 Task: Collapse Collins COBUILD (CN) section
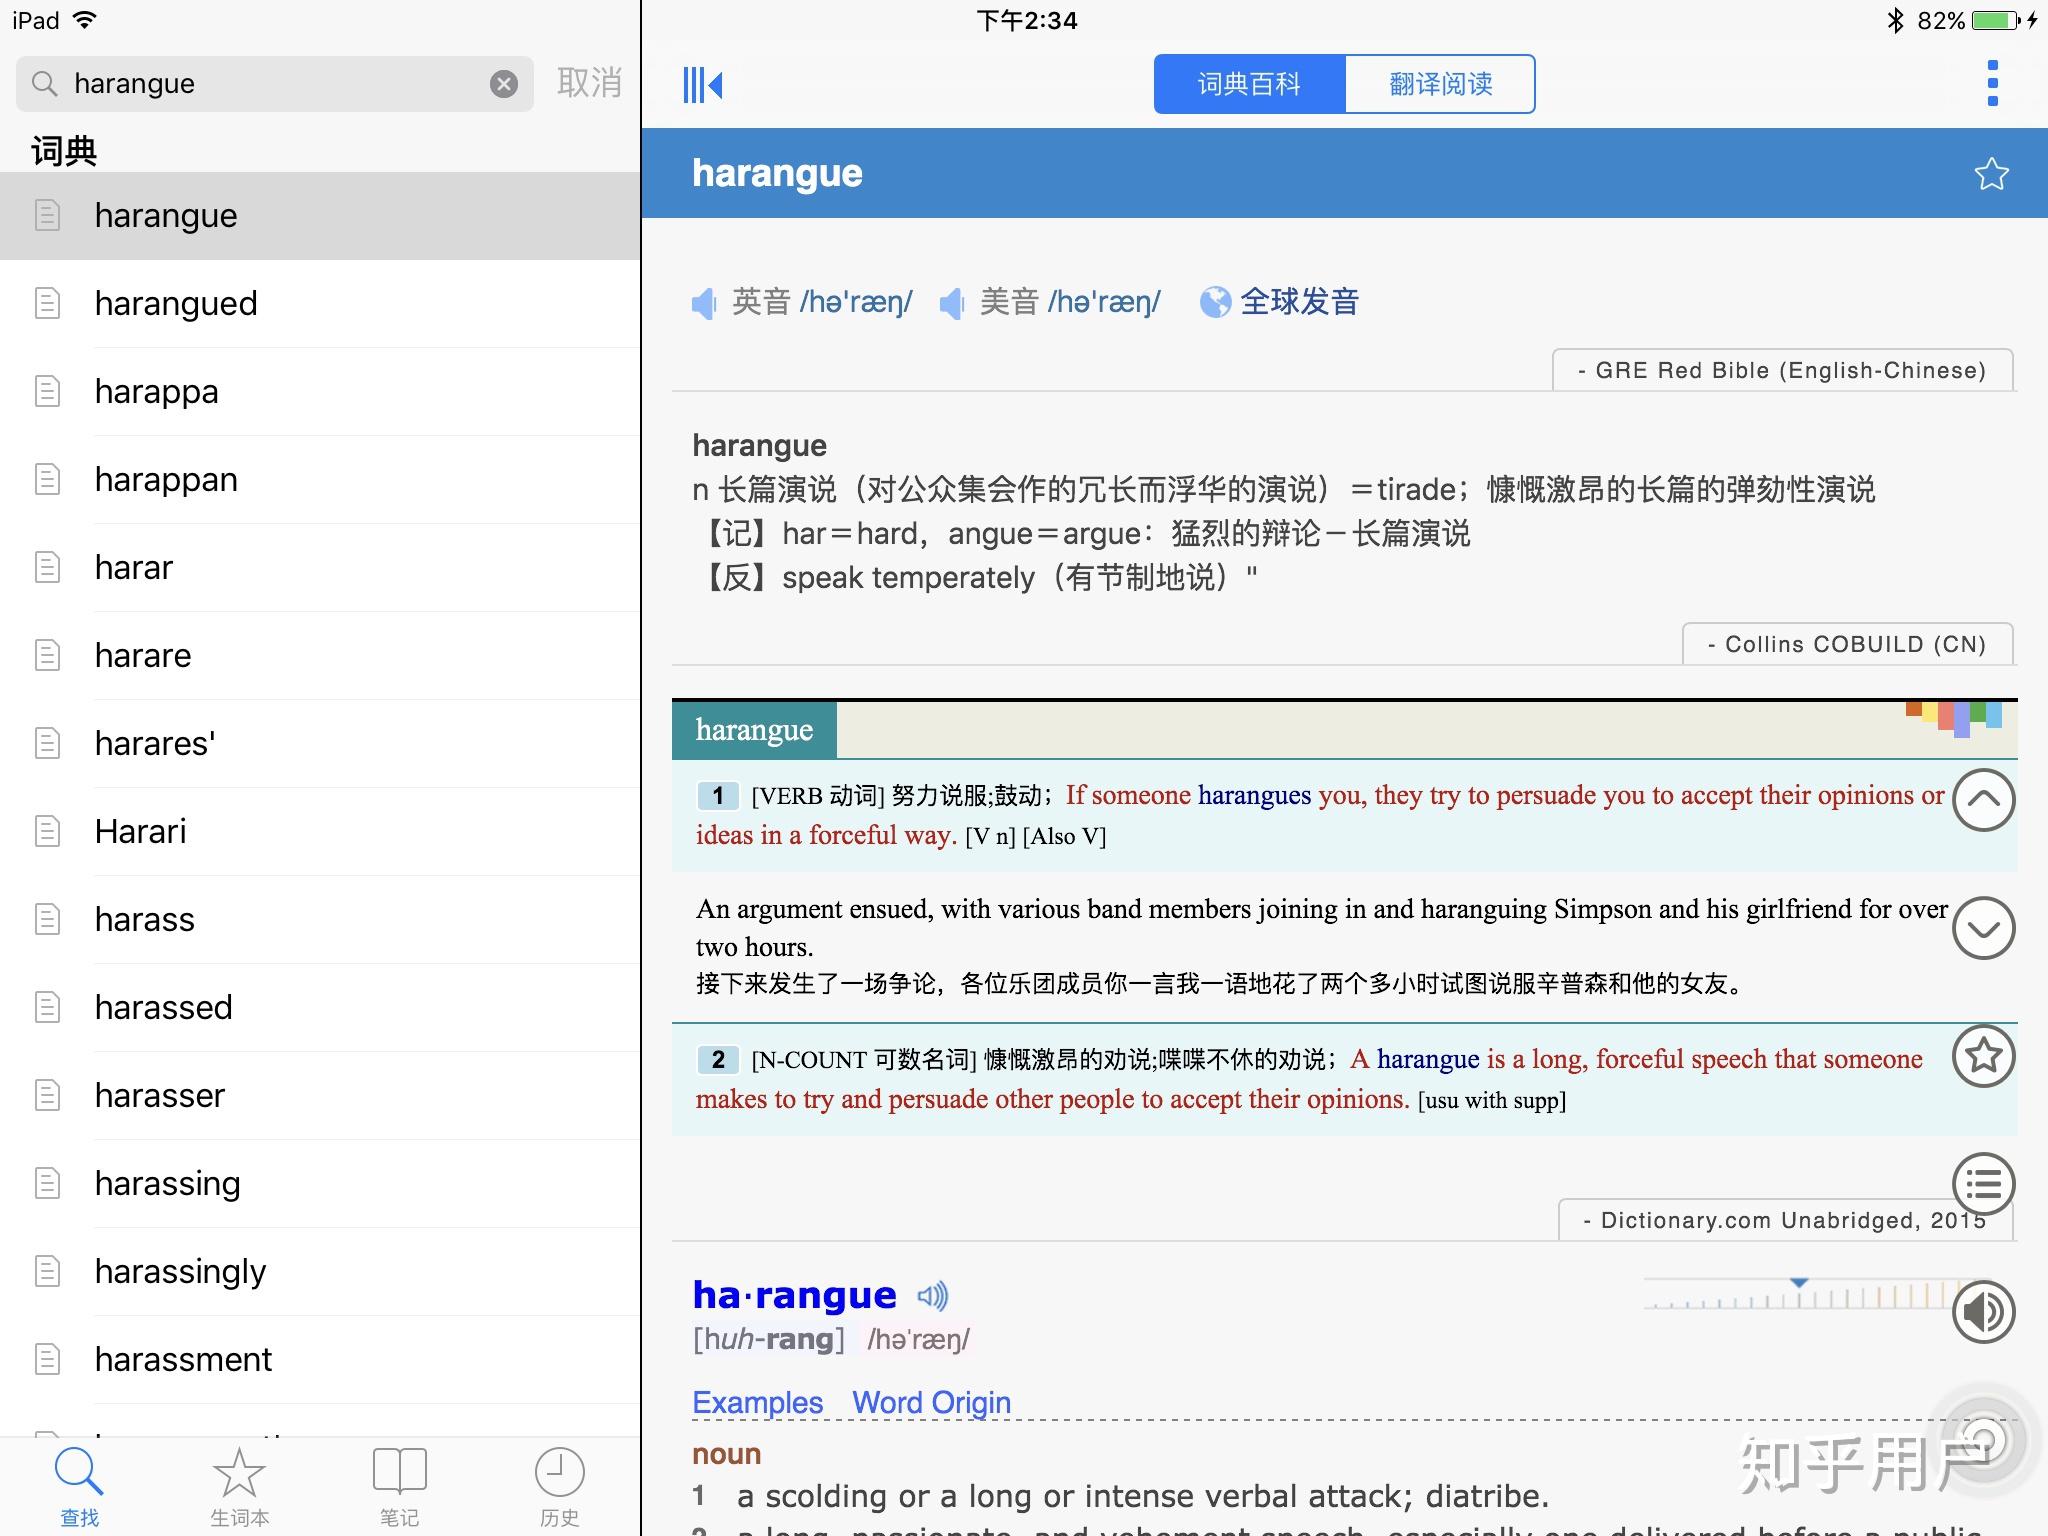(1847, 644)
